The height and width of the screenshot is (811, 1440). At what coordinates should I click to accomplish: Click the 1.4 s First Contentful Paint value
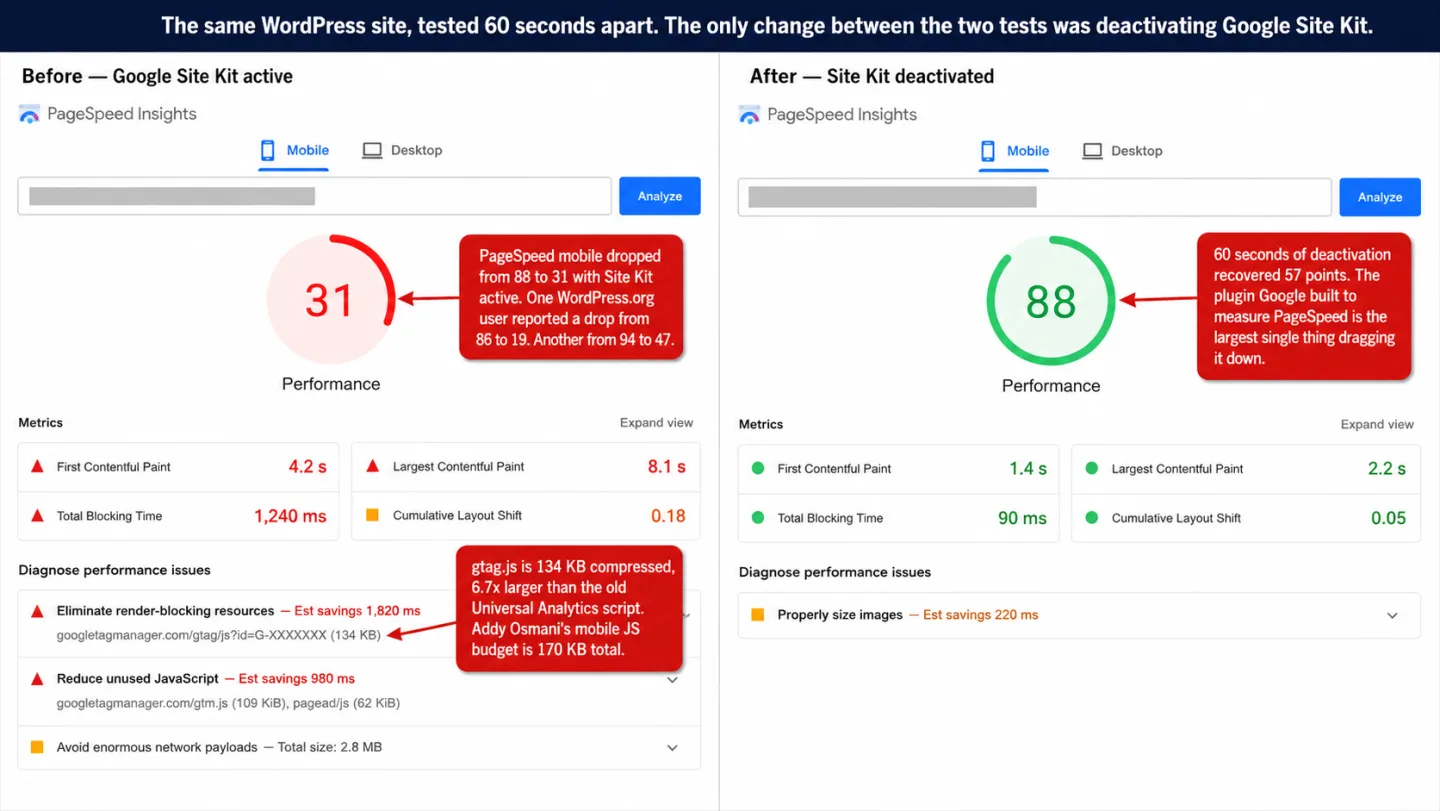1028,468
